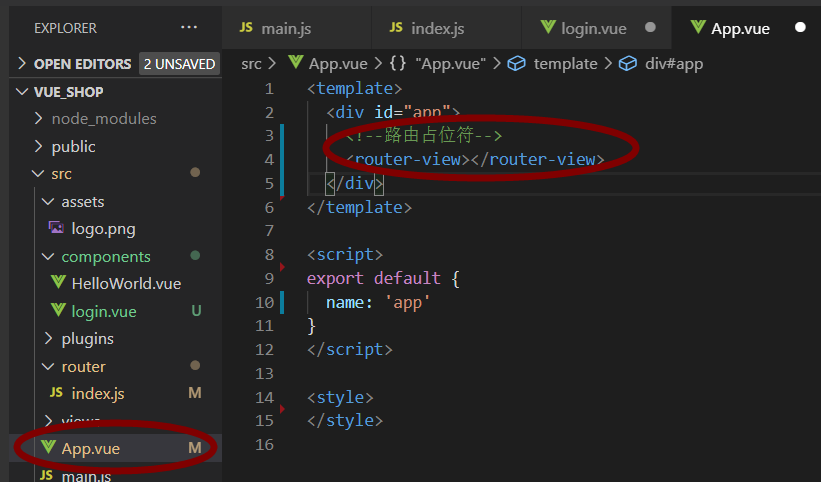Click the opening <style> tag line
The width and height of the screenshot is (821, 482).
(x=340, y=398)
